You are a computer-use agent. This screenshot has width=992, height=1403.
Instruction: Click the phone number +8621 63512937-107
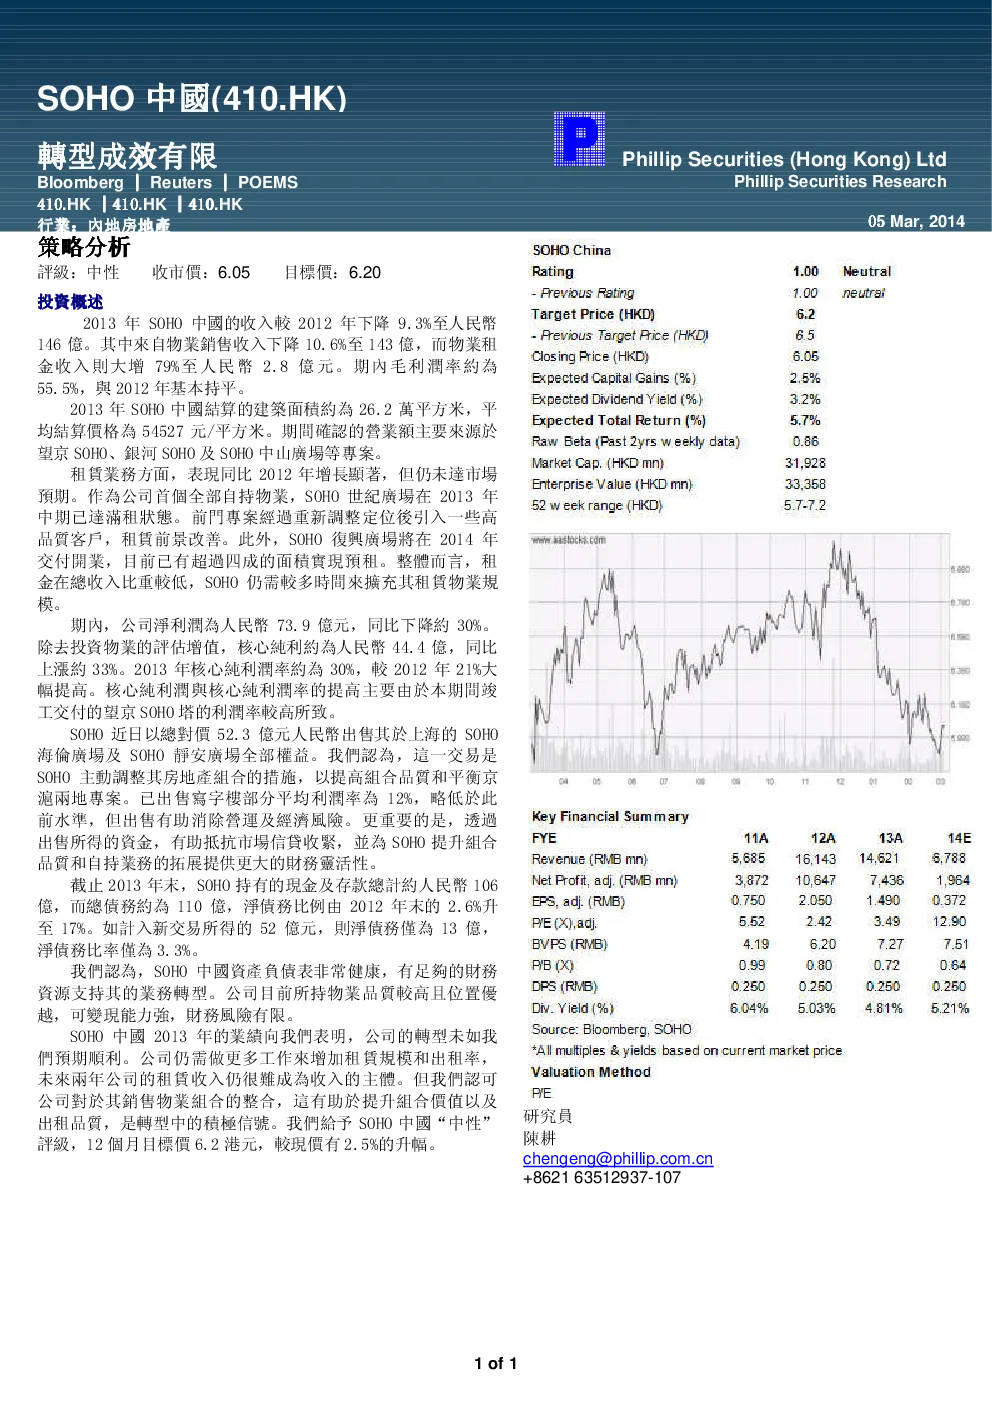point(602,1178)
